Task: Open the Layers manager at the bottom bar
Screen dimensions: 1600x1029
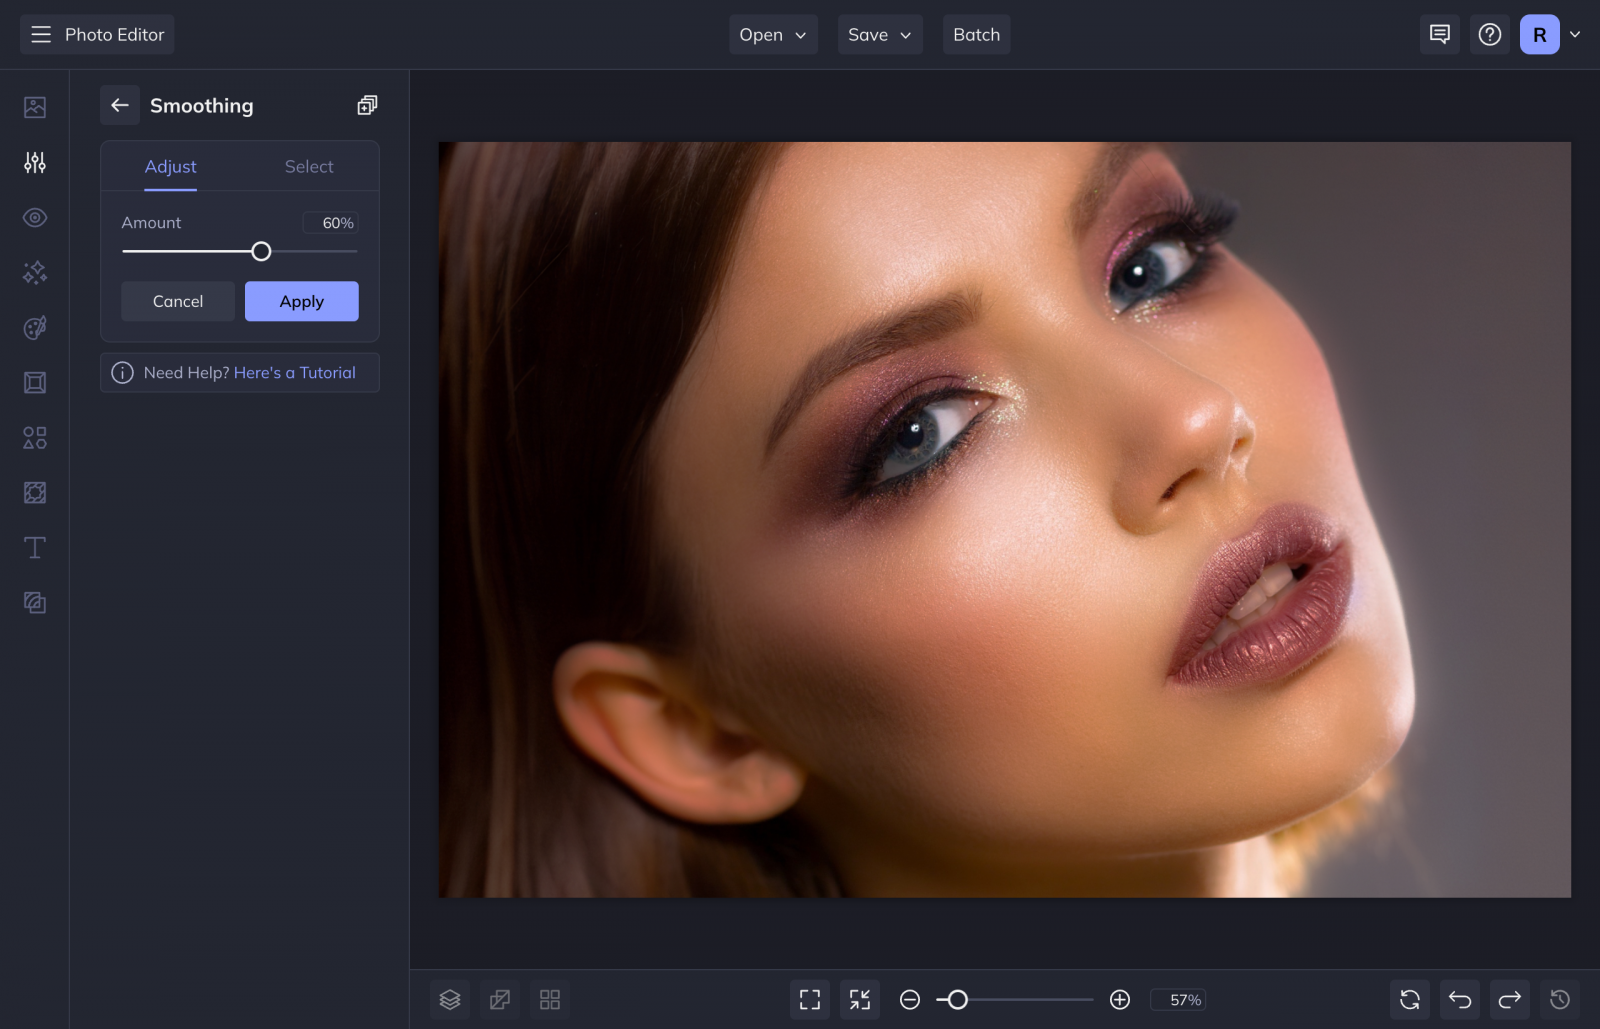Action: (x=449, y=999)
